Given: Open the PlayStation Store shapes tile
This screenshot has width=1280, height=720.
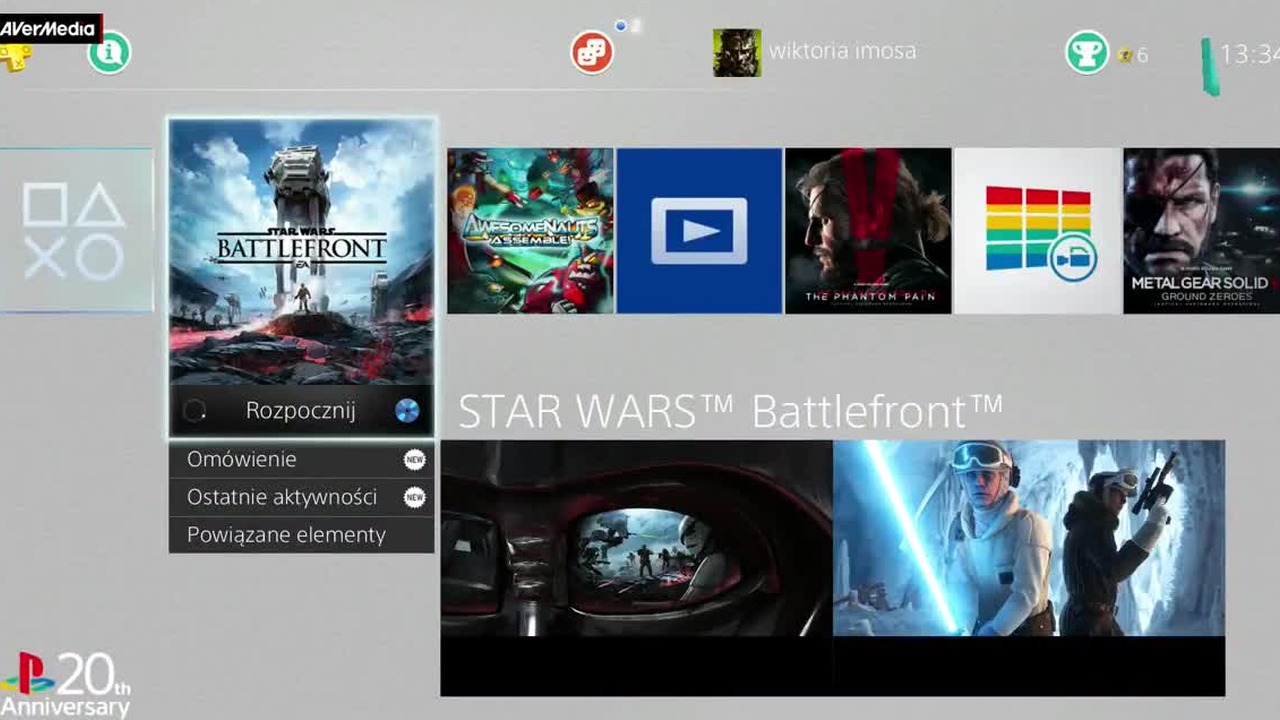Looking at the screenshot, I should (x=76, y=230).
